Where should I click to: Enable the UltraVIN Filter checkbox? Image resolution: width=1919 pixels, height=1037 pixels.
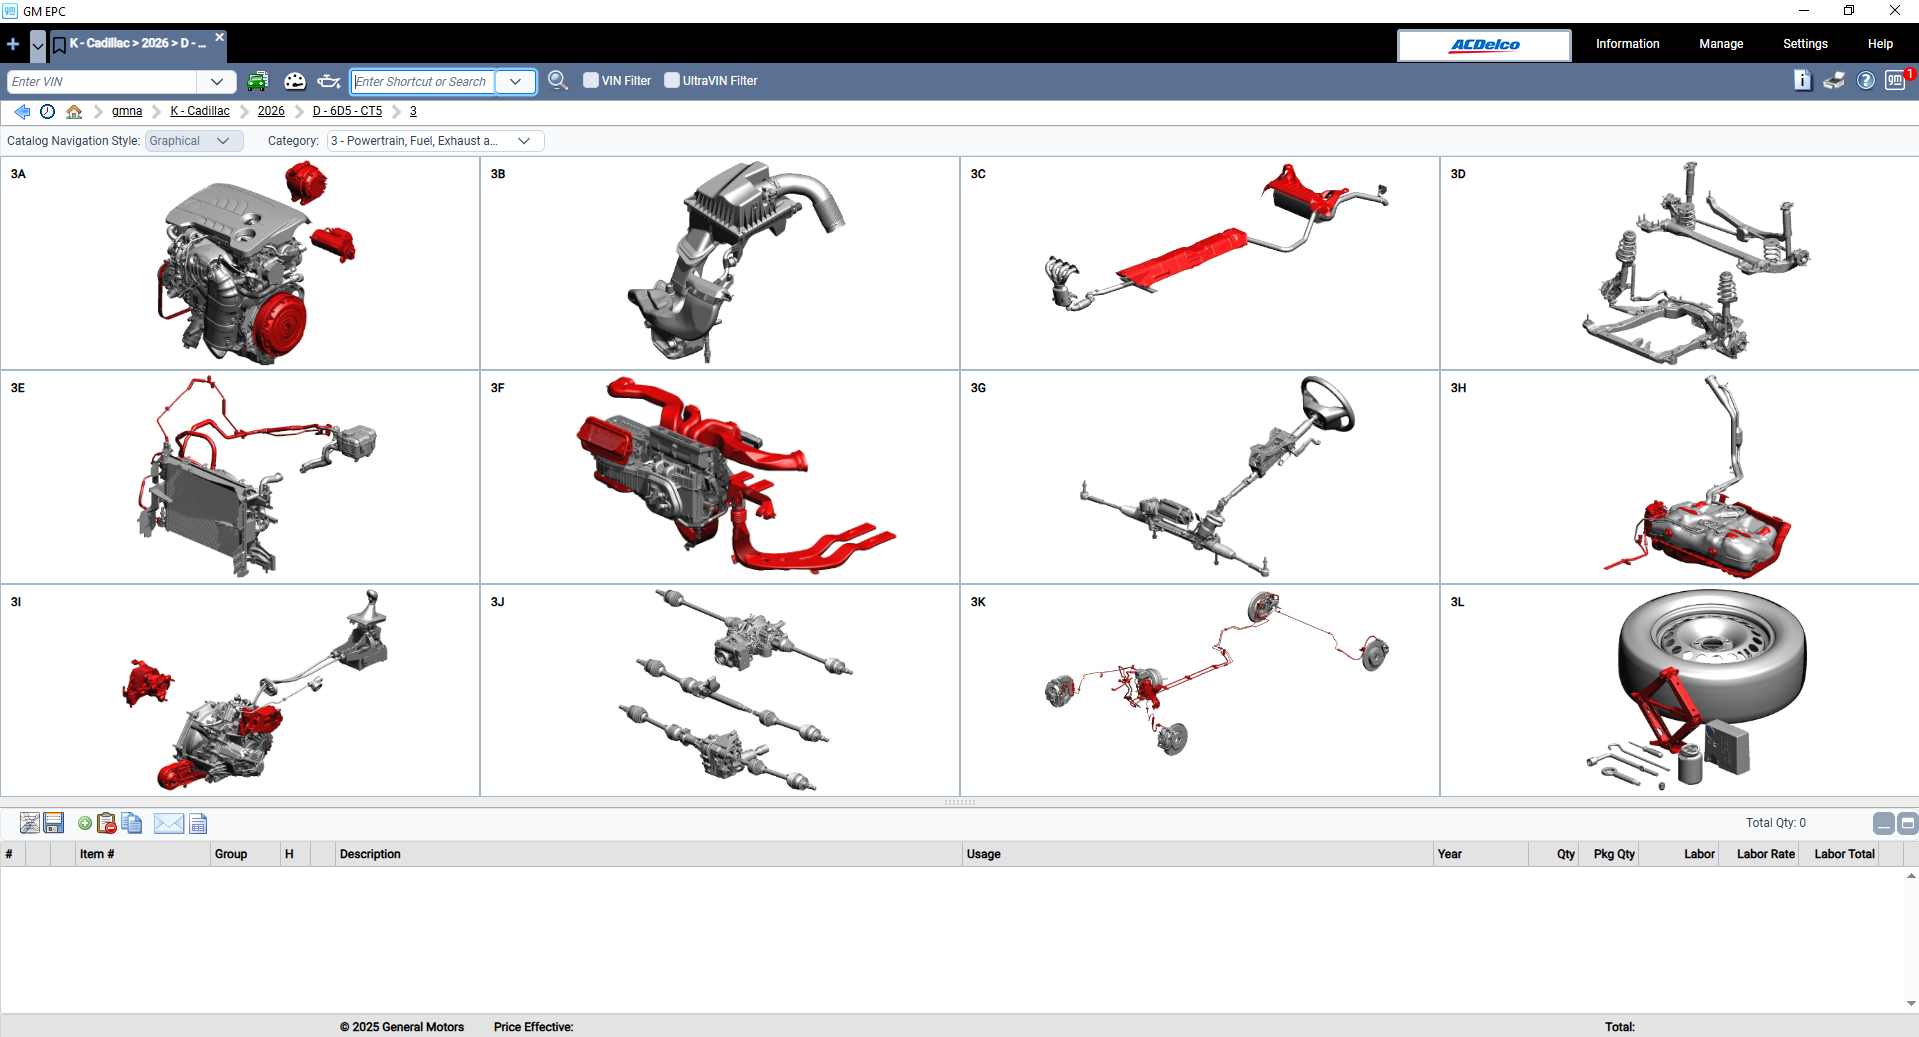coord(671,80)
